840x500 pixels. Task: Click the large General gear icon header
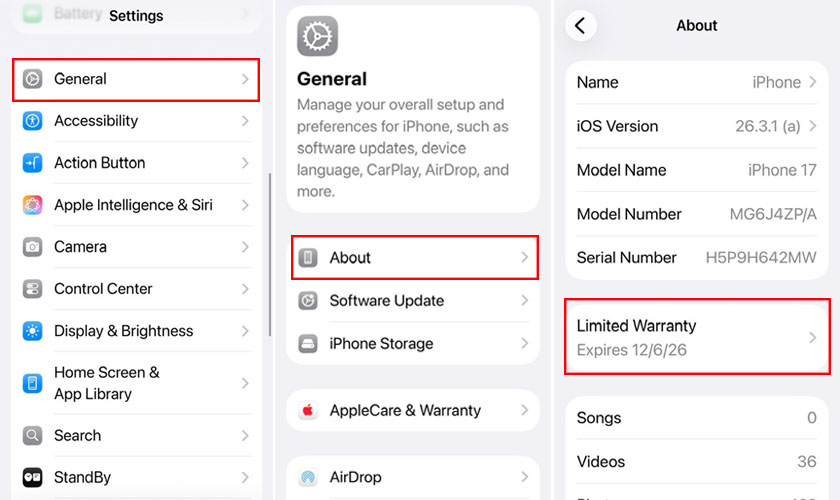[317, 36]
